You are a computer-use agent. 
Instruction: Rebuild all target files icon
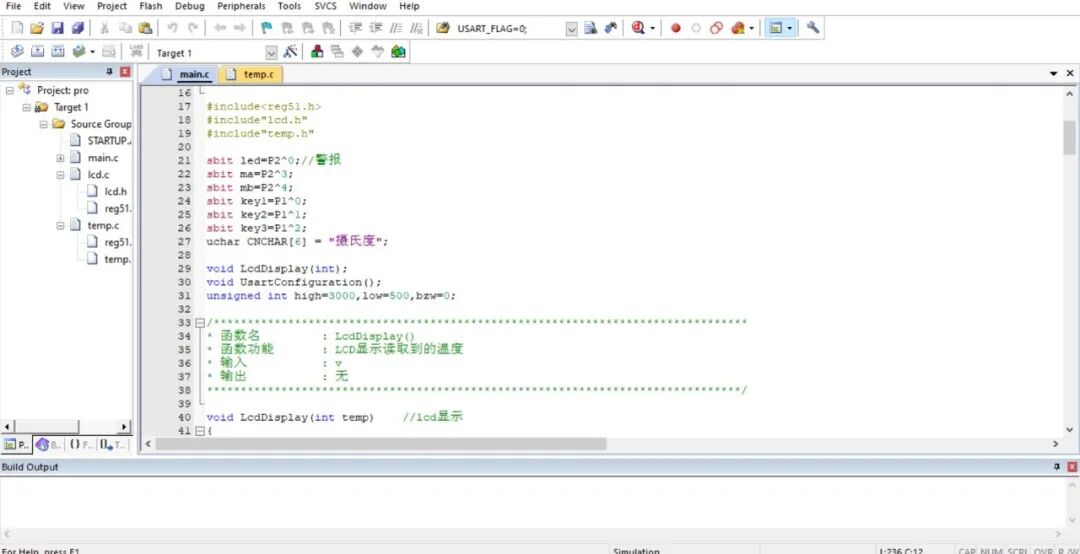click(58, 52)
